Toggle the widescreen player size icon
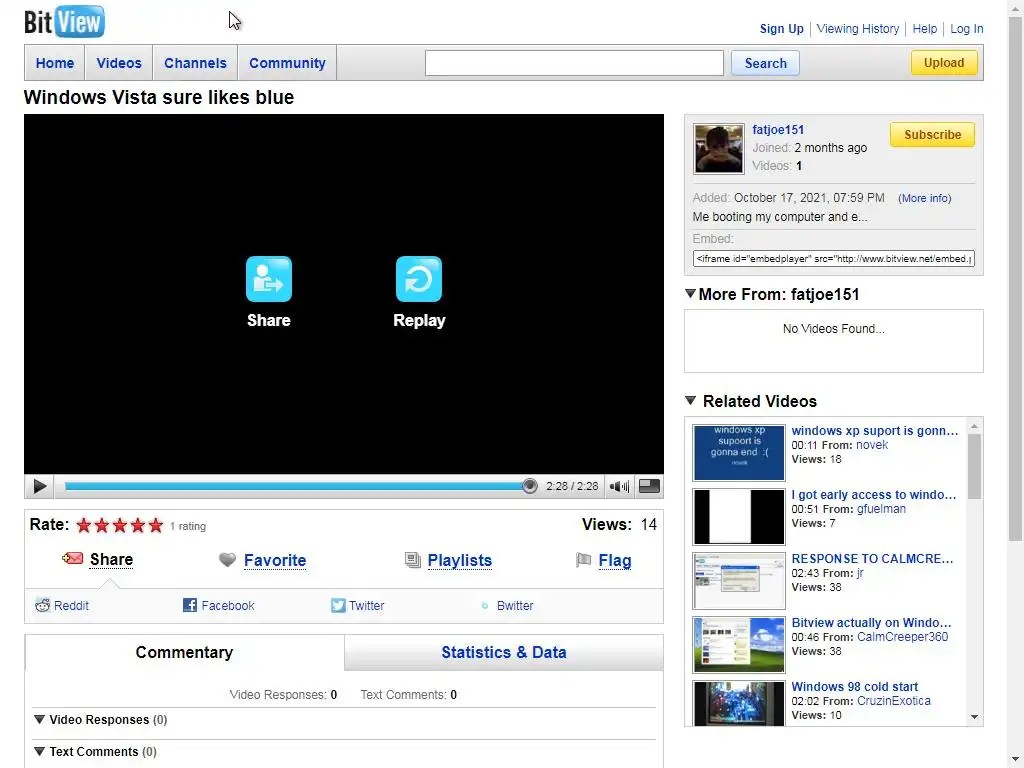The height and width of the screenshot is (768, 1024). click(x=648, y=486)
